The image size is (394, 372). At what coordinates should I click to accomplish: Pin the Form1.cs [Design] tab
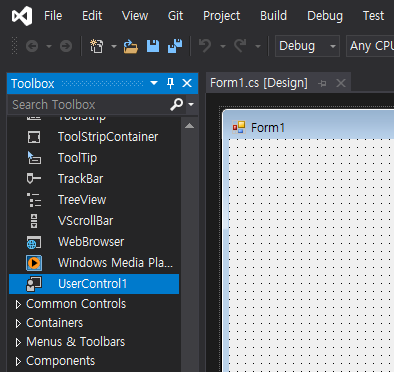[x=322, y=83]
